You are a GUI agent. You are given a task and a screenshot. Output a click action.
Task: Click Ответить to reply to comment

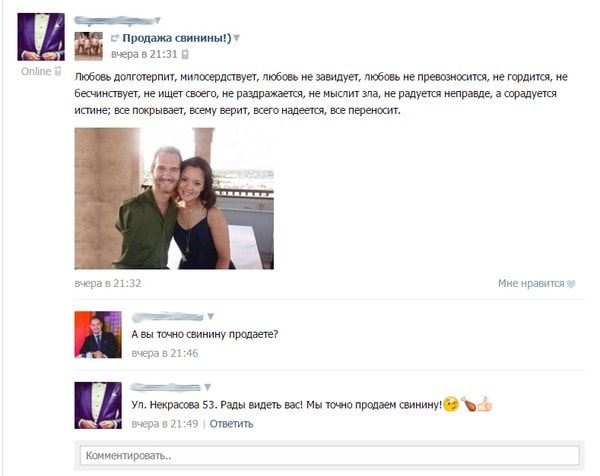(231, 424)
